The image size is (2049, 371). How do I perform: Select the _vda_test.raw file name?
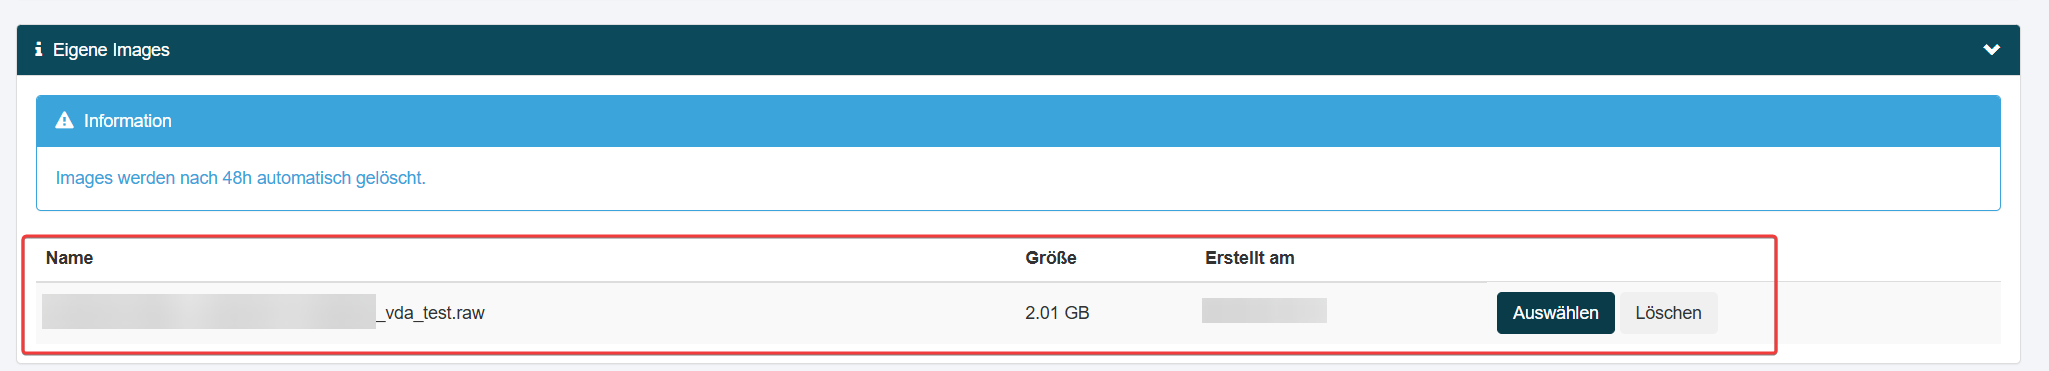point(430,313)
